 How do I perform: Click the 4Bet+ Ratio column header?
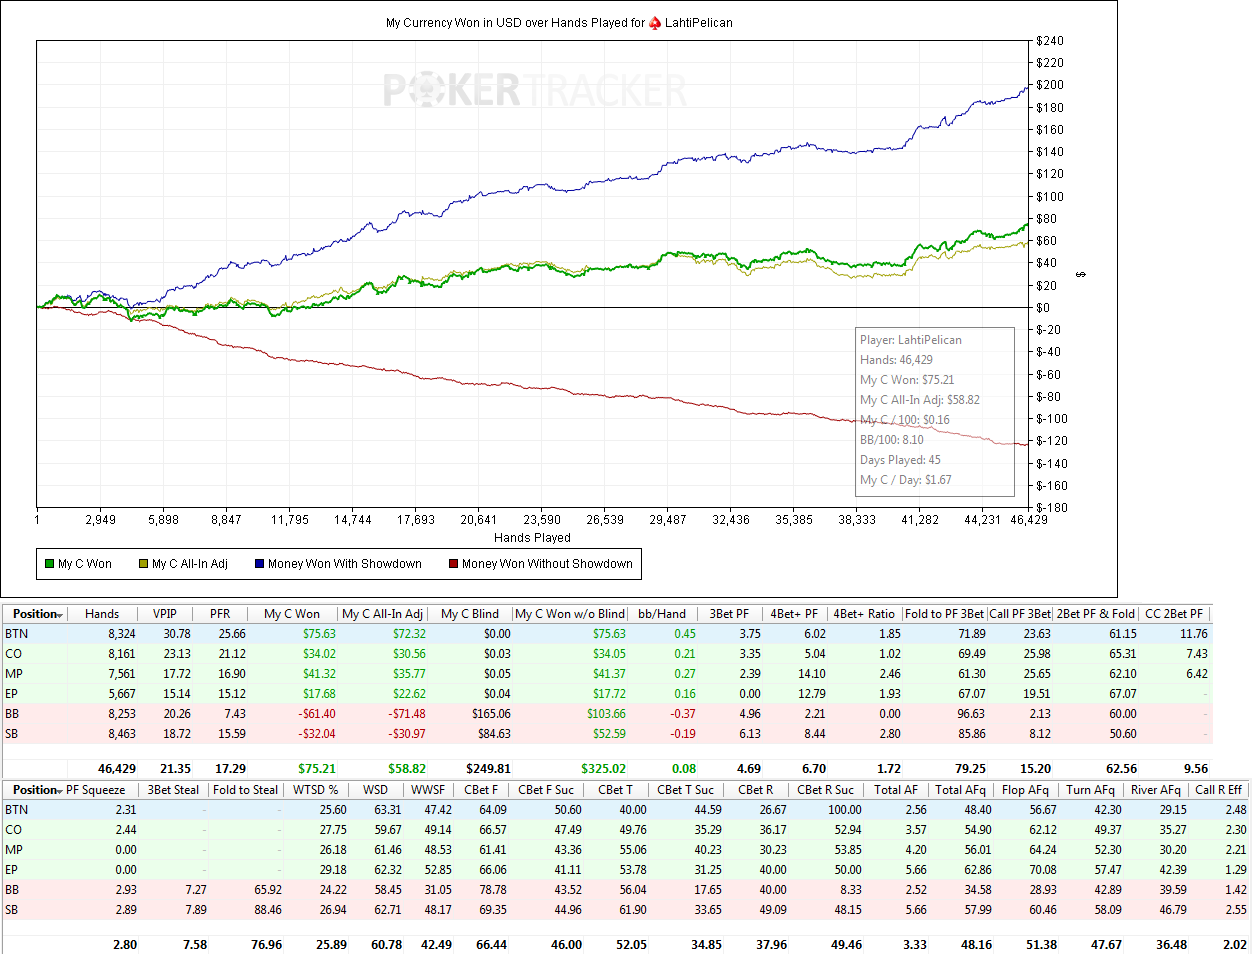pyautogui.click(x=865, y=614)
